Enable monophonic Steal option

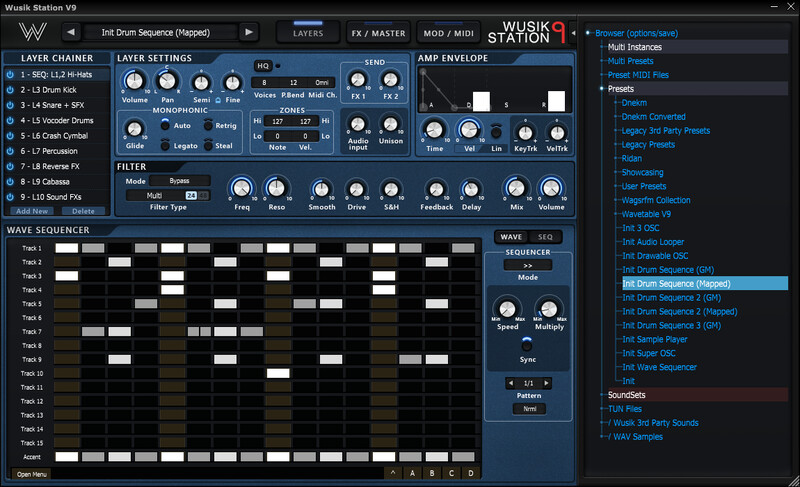coord(208,145)
